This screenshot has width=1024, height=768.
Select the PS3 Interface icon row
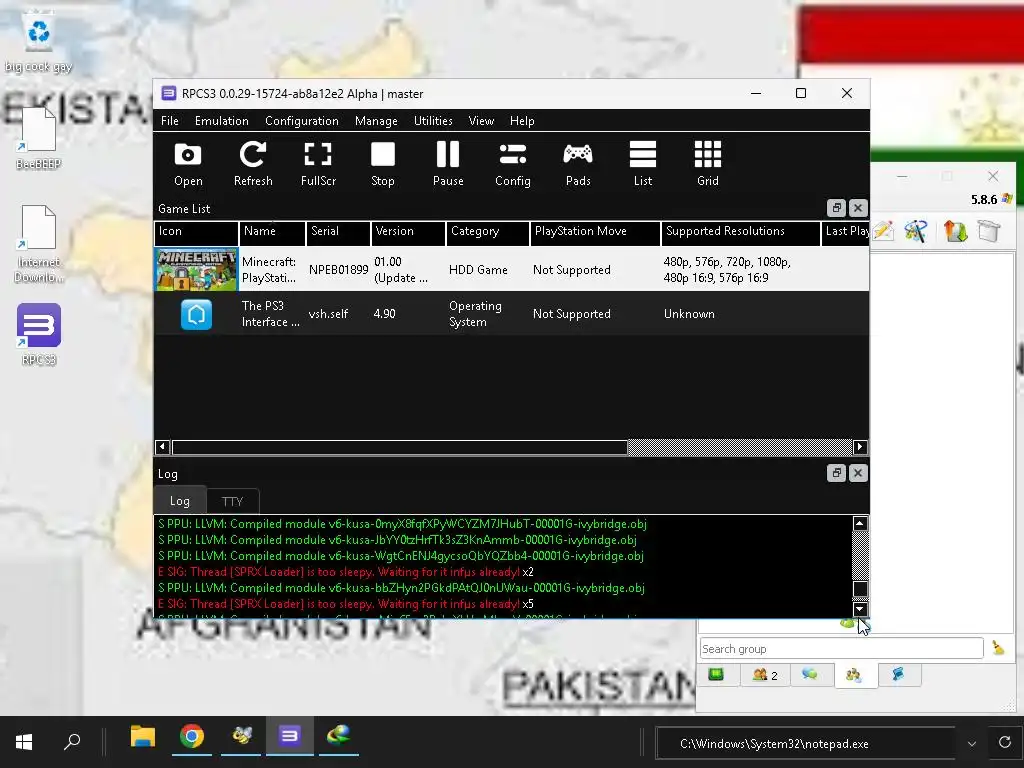click(197, 314)
